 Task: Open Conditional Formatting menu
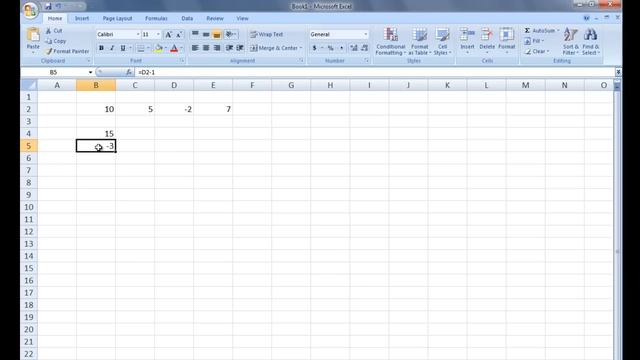[391, 41]
